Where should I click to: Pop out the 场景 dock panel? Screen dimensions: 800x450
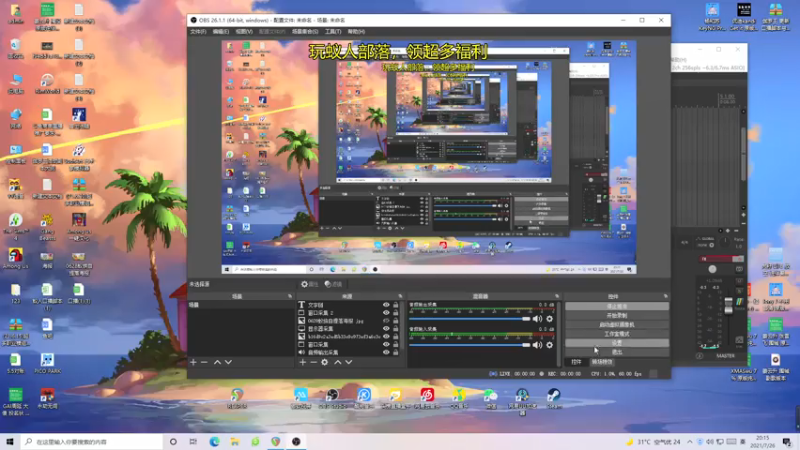click(x=290, y=296)
